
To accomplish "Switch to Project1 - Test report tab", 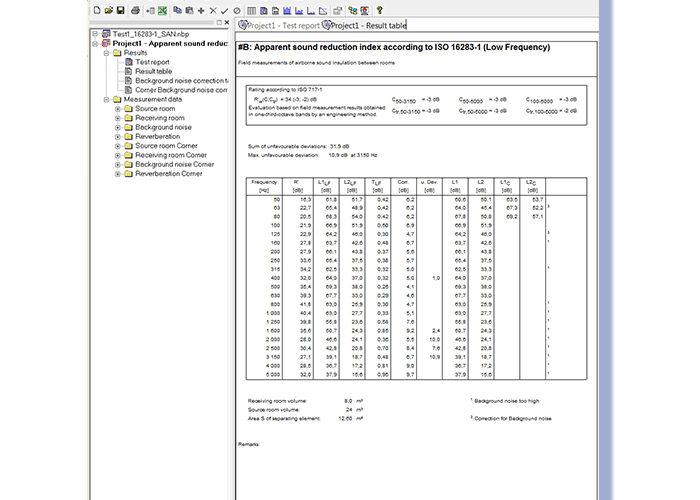I will tap(279, 25).
